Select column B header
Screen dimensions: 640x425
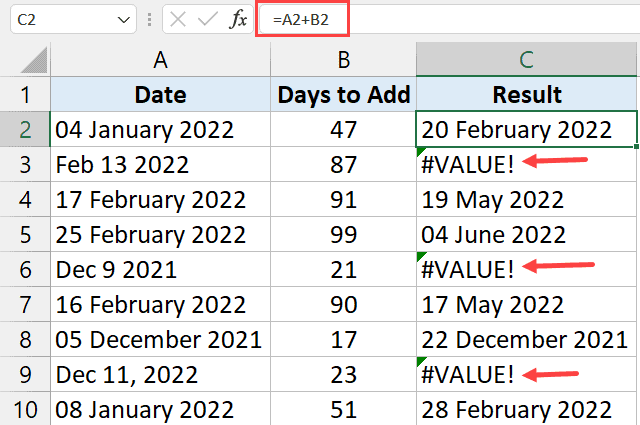(343, 60)
